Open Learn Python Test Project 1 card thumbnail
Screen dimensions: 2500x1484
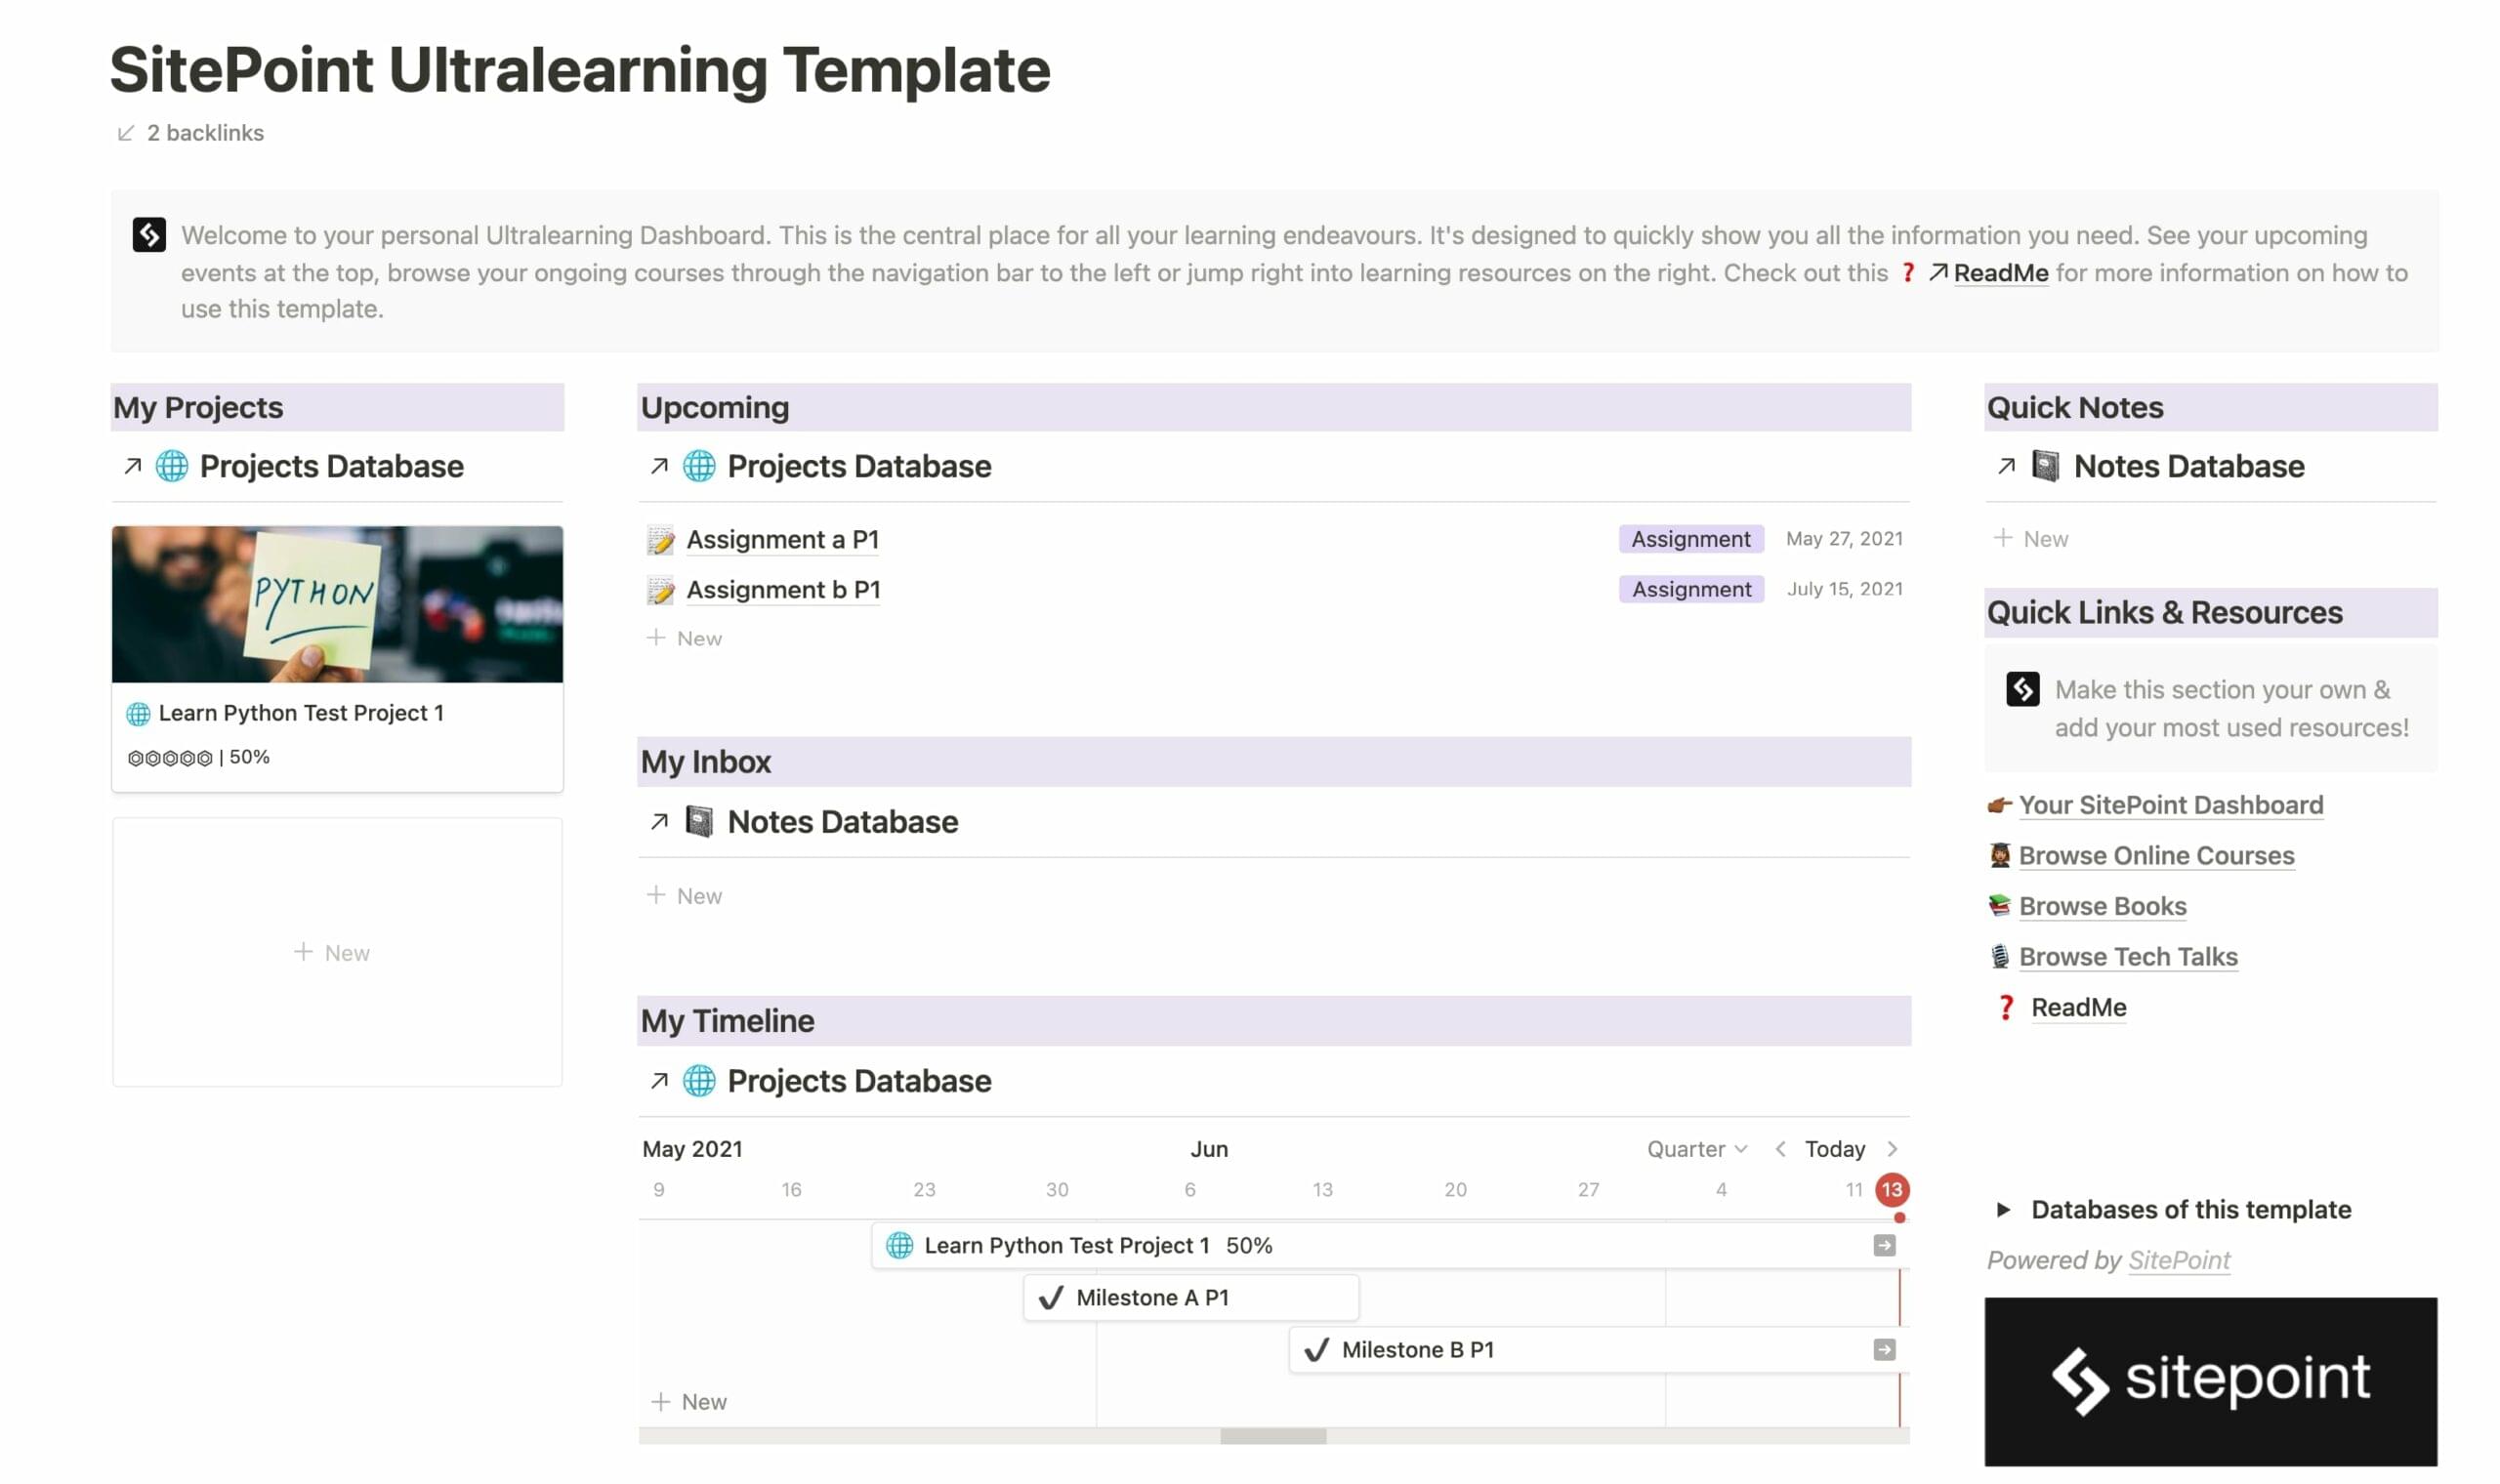point(337,604)
